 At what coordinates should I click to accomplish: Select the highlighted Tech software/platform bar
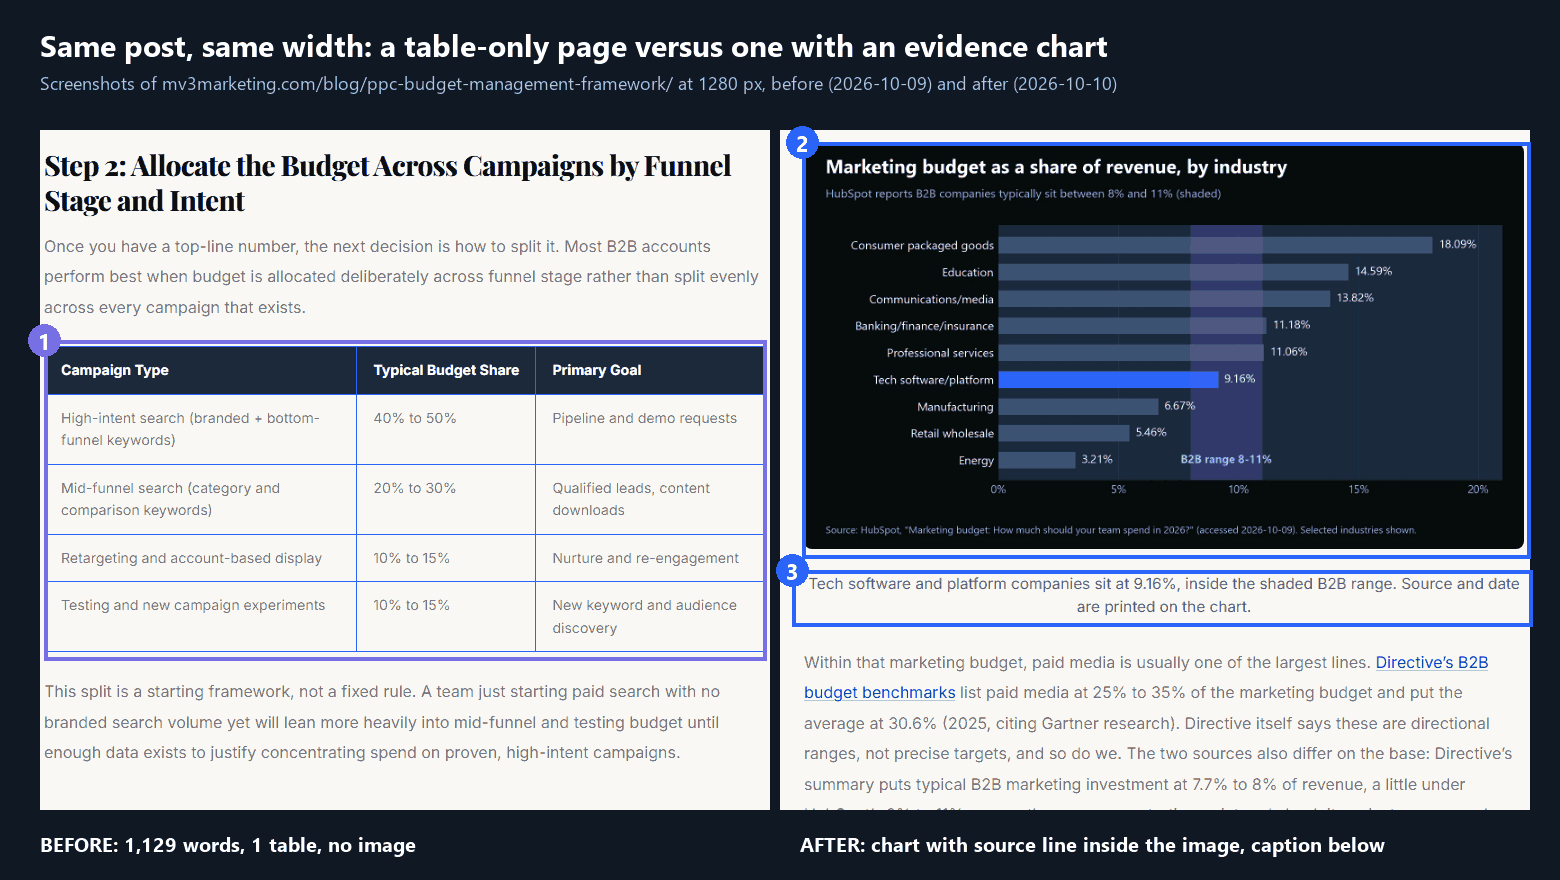(x=1108, y=379)
